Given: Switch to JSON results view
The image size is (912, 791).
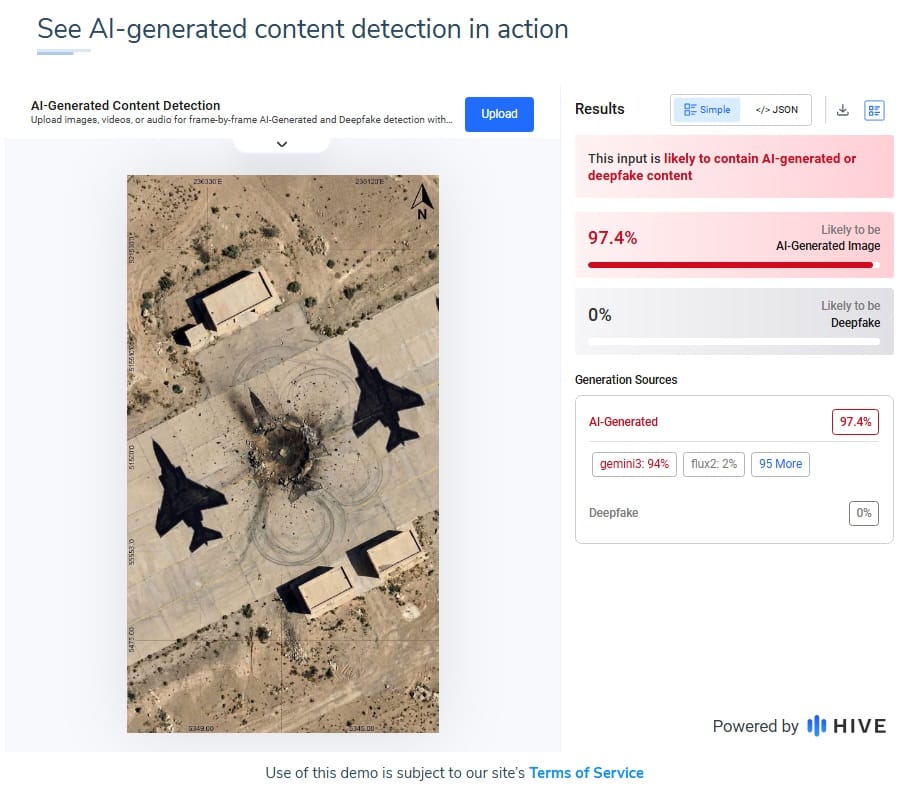Looking at the screenshot, I should coord(776,110).
